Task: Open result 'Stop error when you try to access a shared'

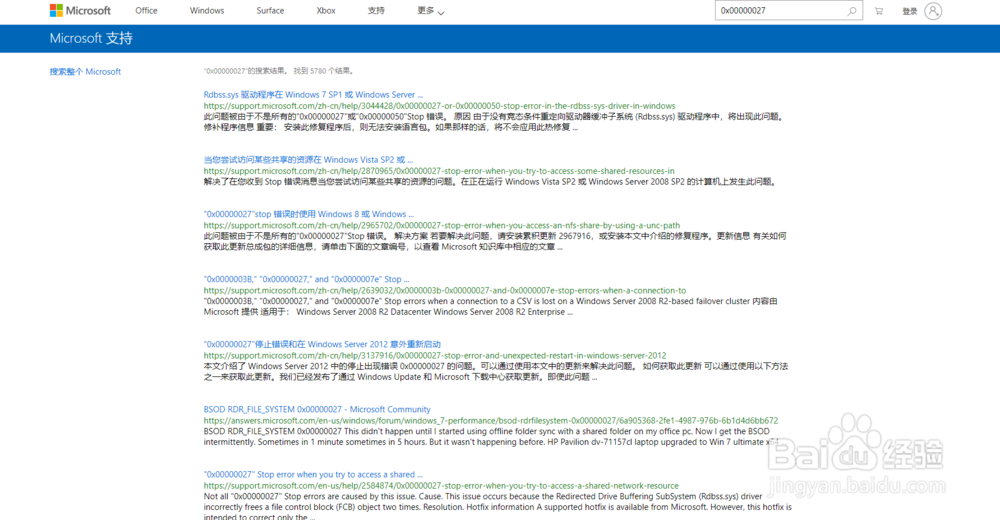Action: (313, 474)
